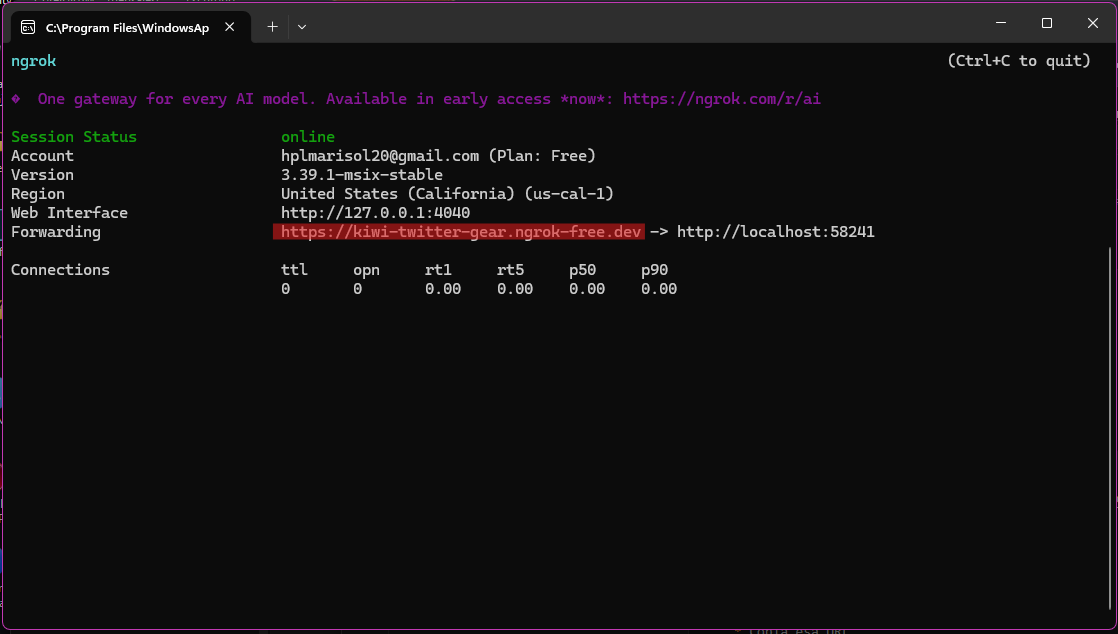
Task: Click the 0.00 value under p90
Action: [x=659, y=289]
